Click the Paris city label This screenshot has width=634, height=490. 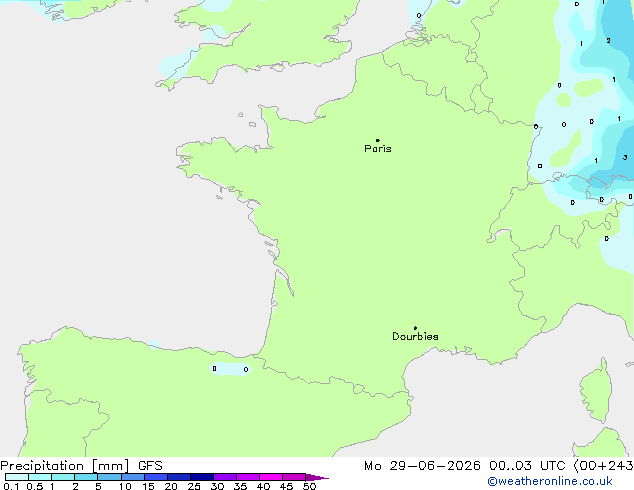coord(378,149)
